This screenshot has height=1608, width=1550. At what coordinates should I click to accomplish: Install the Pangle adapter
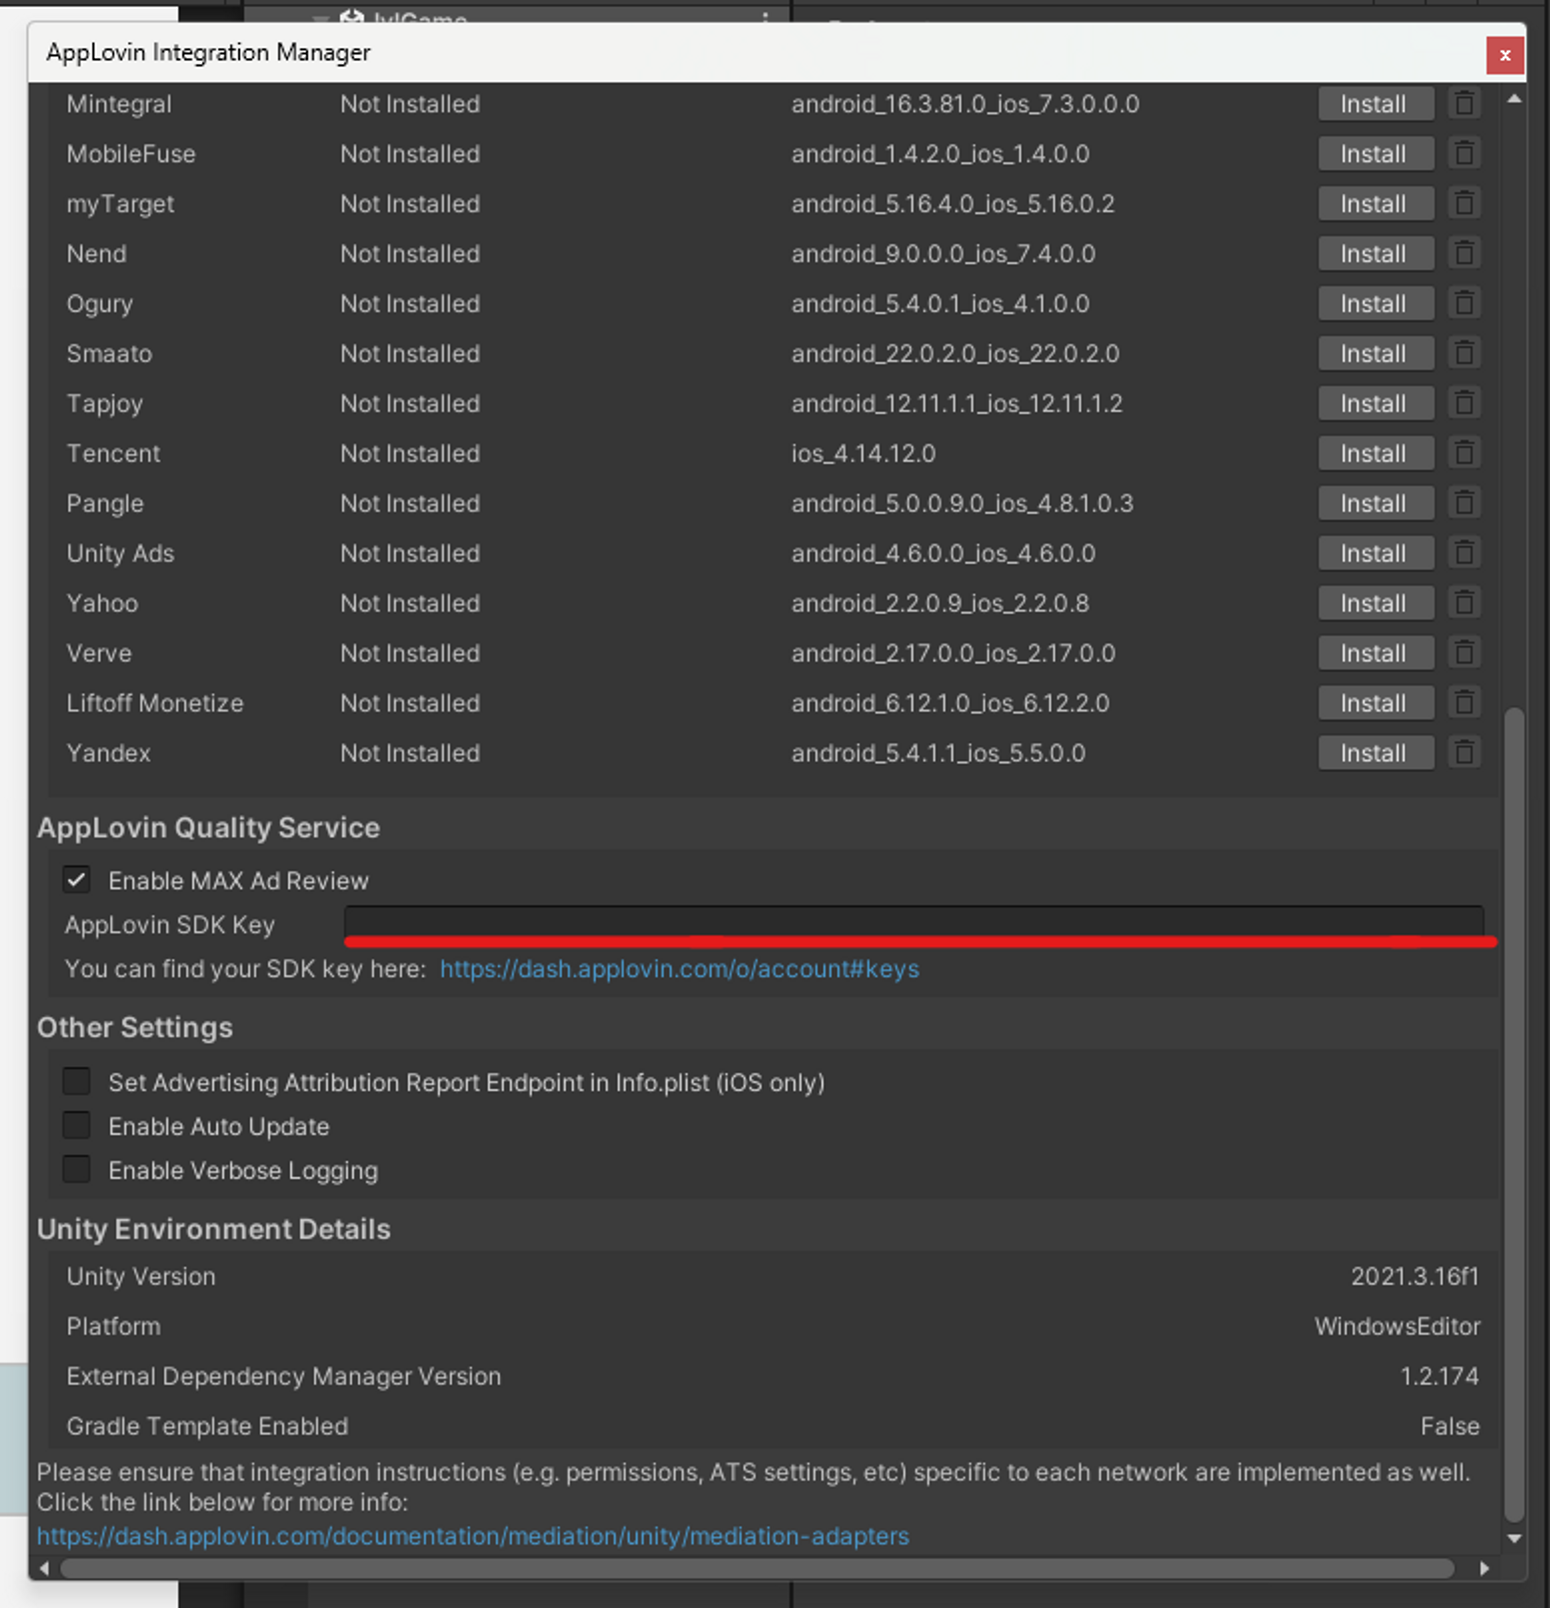click(1376, 504)
